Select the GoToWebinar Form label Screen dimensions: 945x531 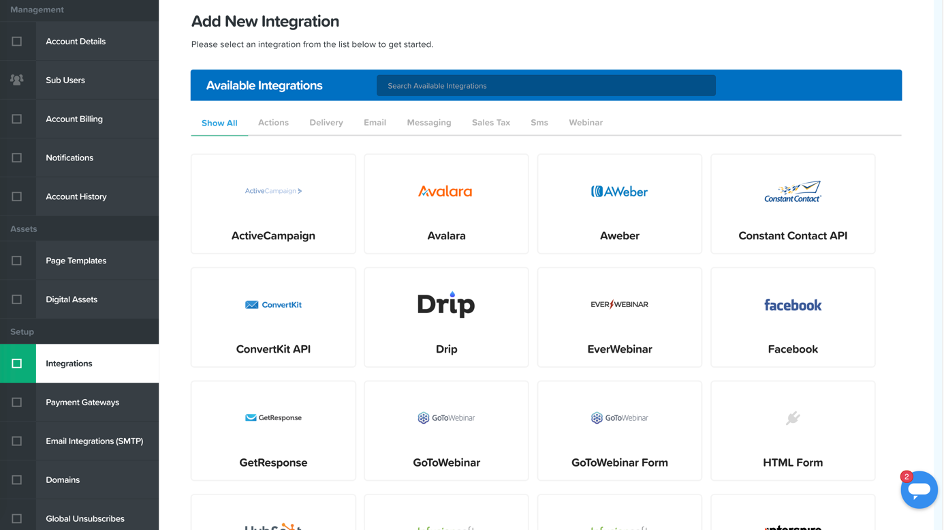pyautogui.click(x=620, y=463)
